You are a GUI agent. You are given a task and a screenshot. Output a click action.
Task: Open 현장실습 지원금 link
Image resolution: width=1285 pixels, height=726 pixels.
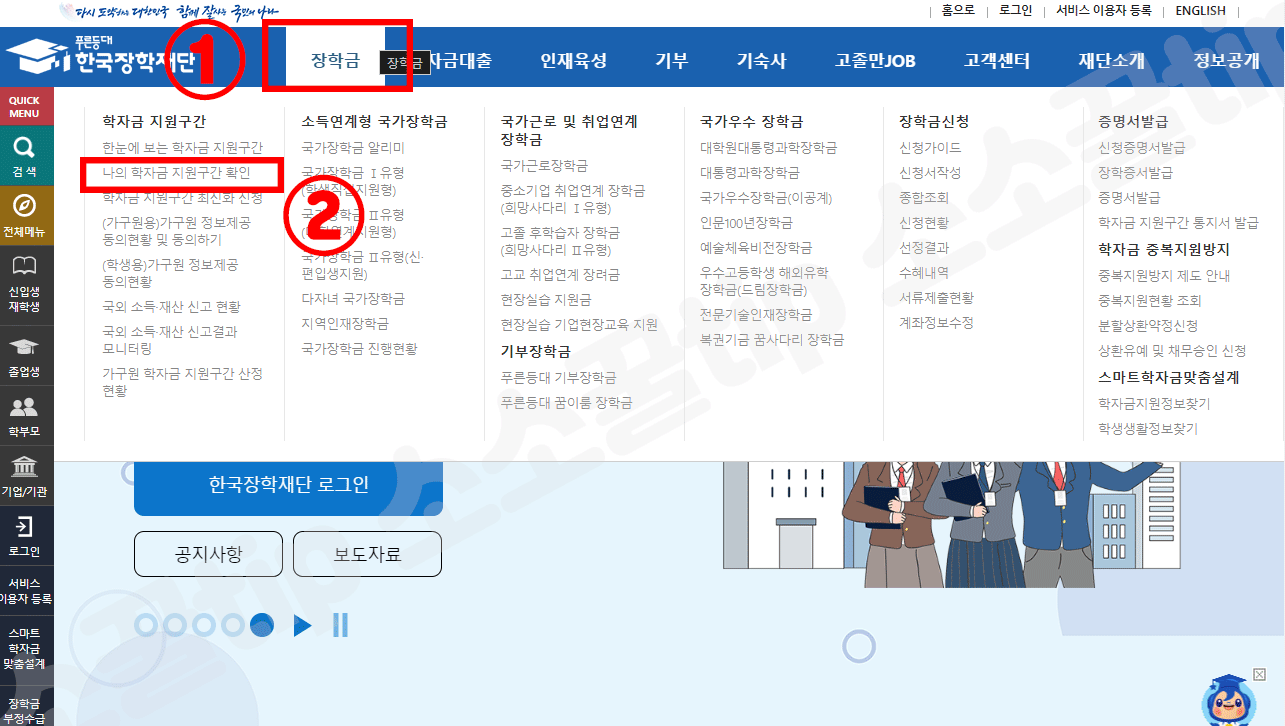546,299
